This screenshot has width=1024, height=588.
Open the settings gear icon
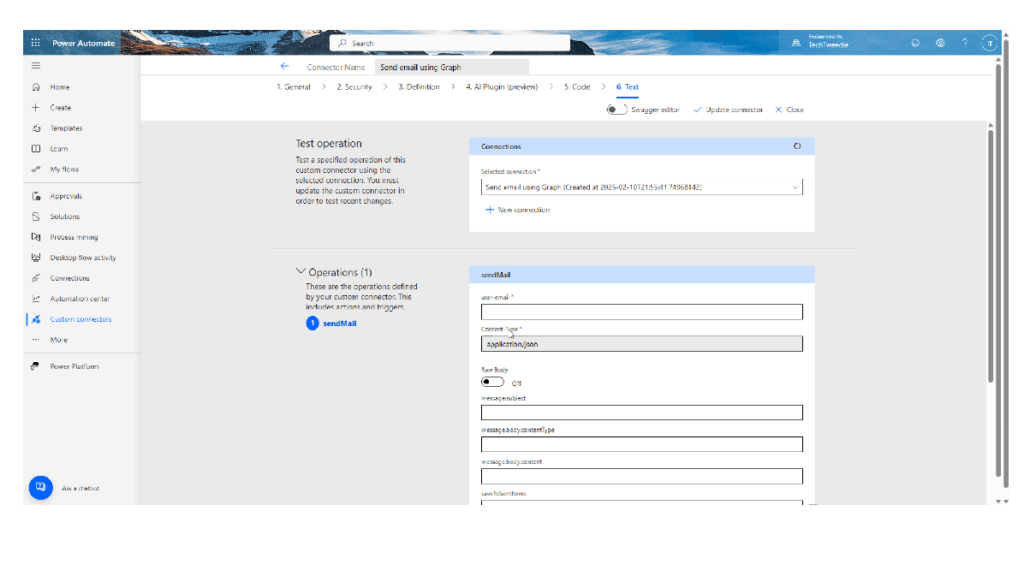(x=940, y=43)
